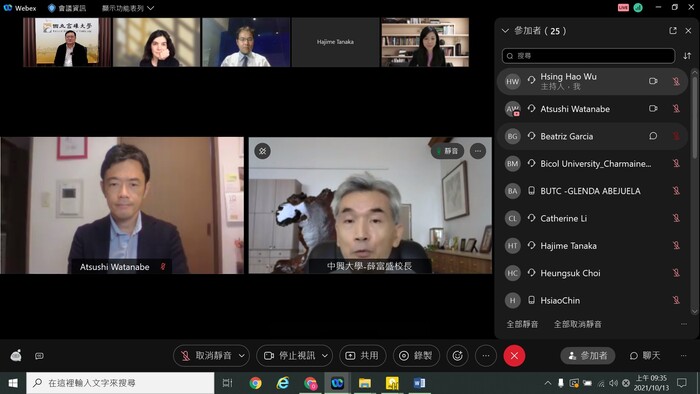700x394 pixels.
Task: Open the 聊天 chat panel
Action: (645, 356)
